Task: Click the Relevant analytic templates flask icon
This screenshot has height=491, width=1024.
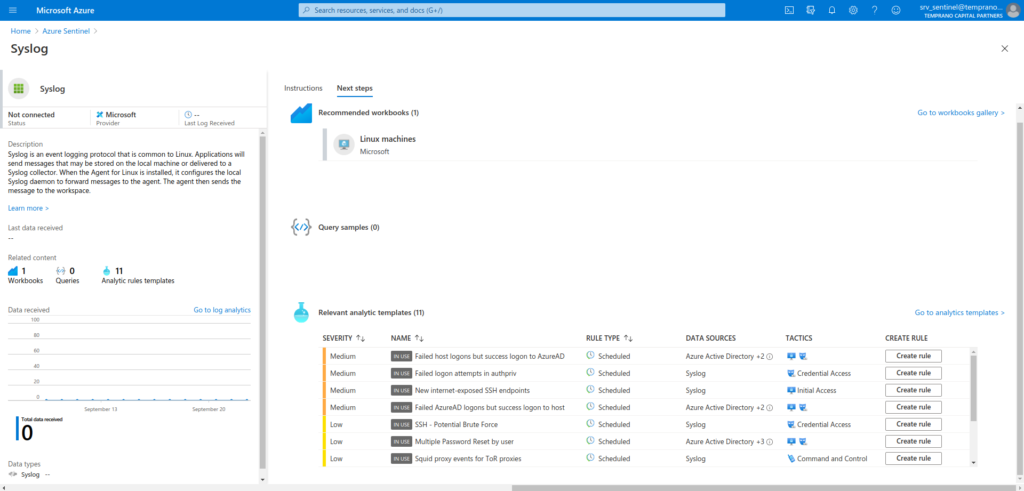Action: click(x=300, y=313)
